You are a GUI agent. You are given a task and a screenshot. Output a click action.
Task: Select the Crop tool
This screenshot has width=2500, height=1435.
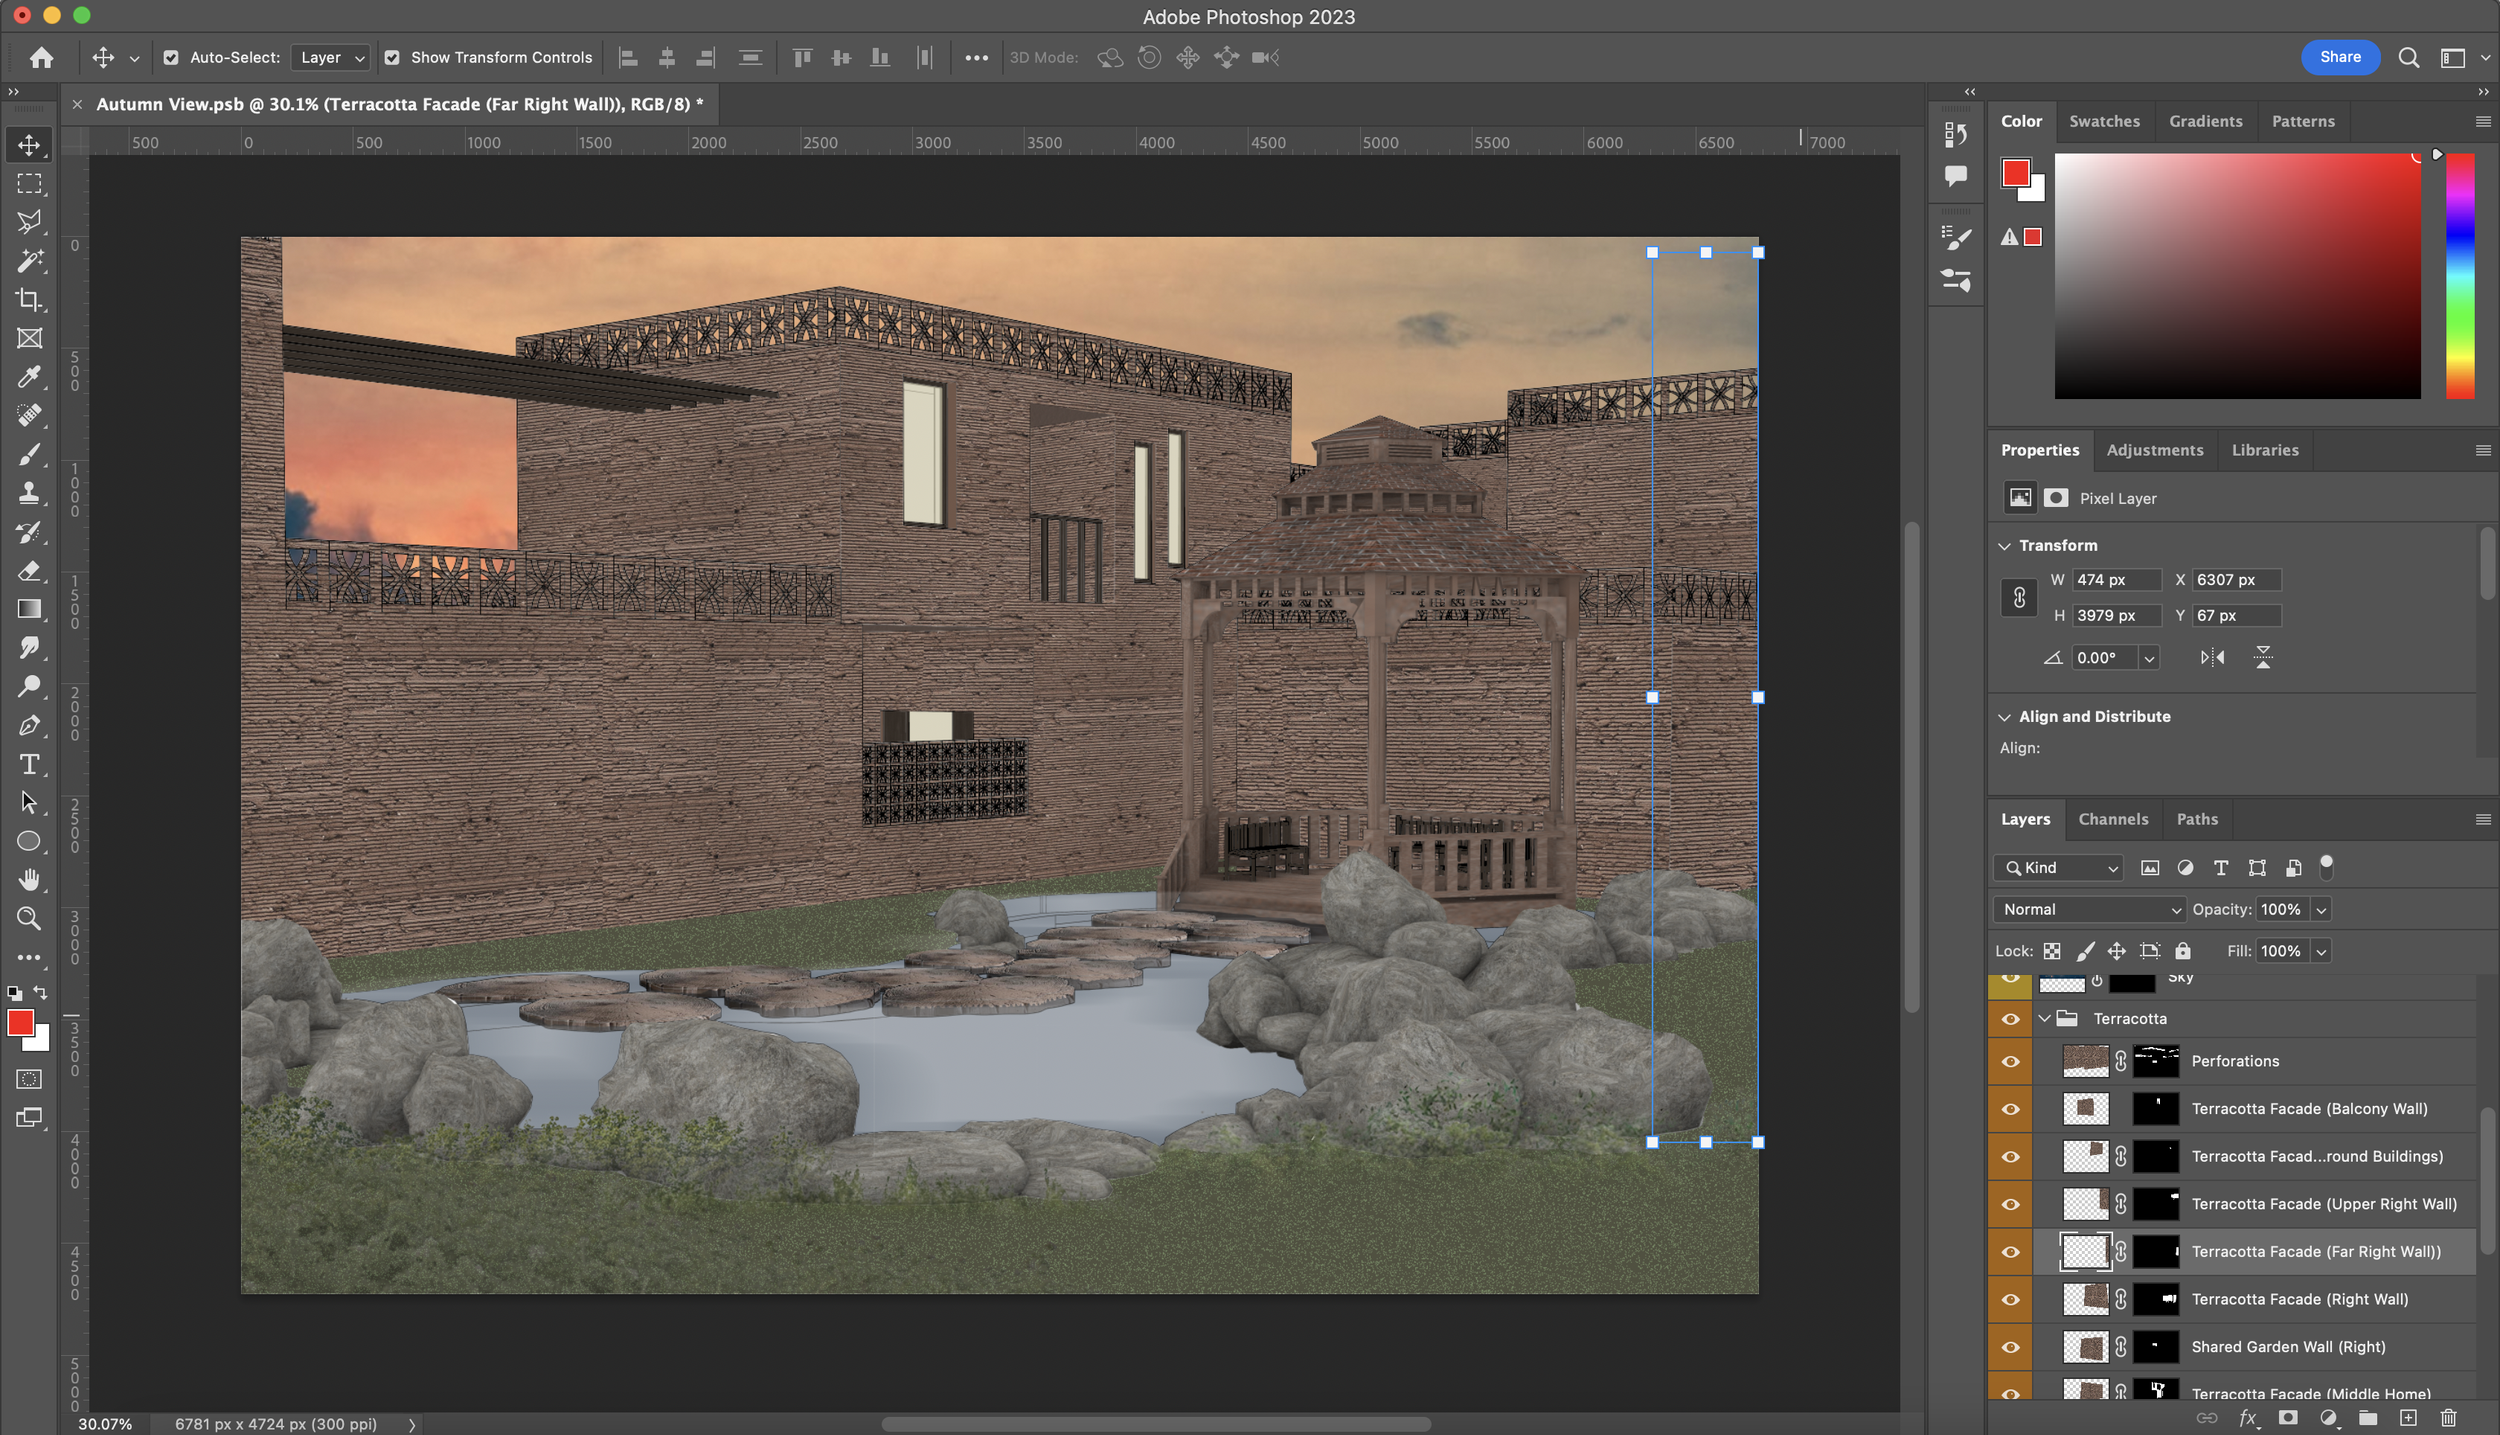pos(29,300)
